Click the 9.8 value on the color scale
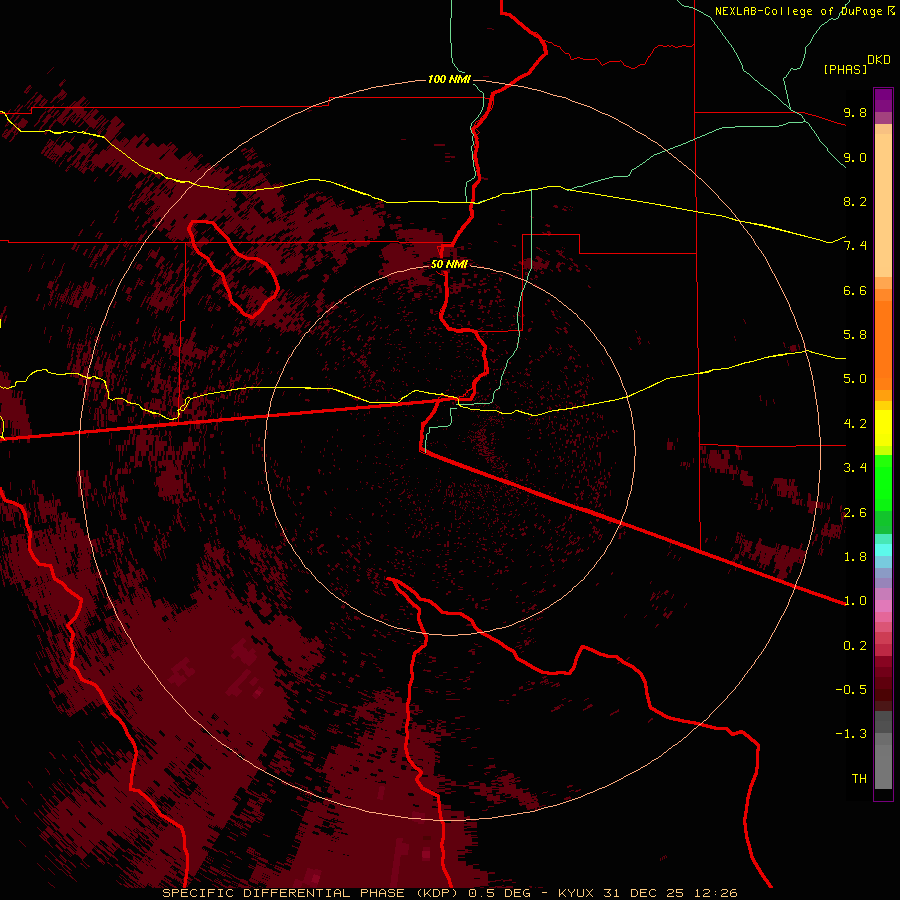 (855, 112)
